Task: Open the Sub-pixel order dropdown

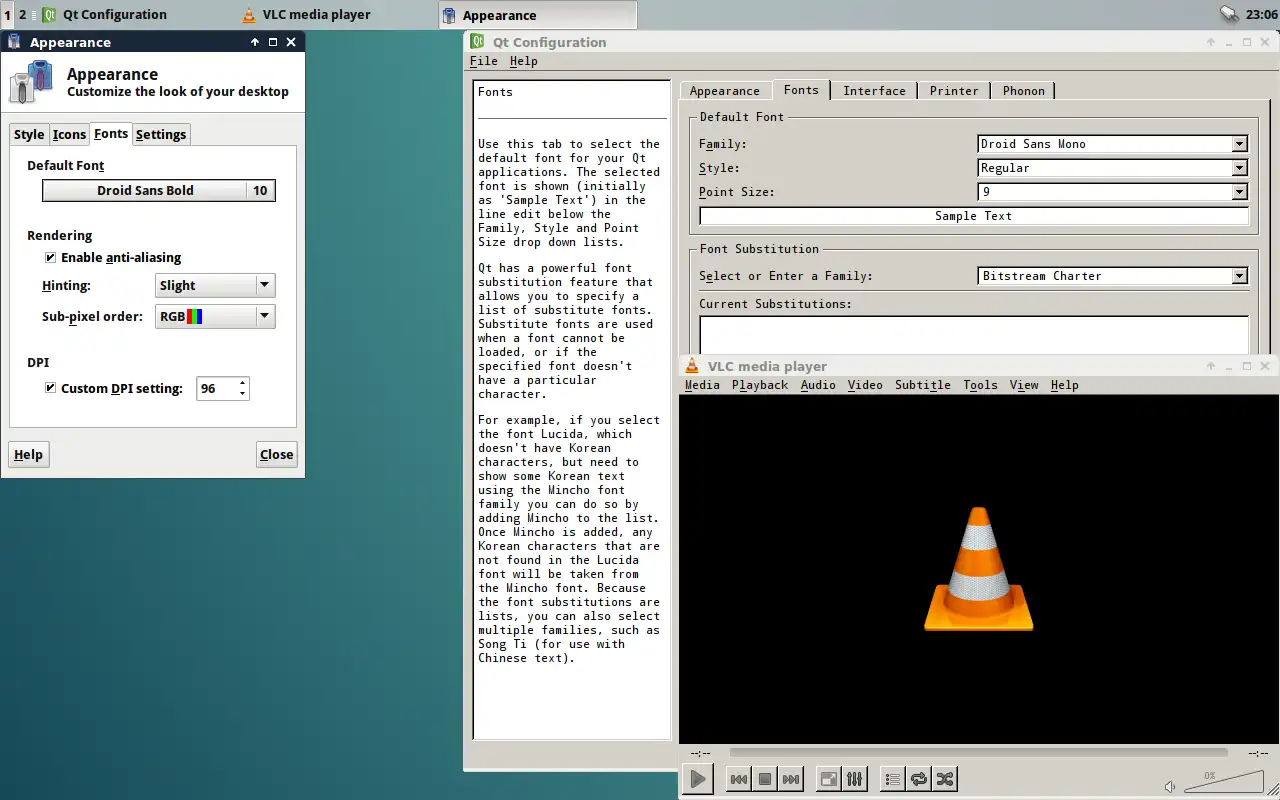Action: click(x=215, y=316)
